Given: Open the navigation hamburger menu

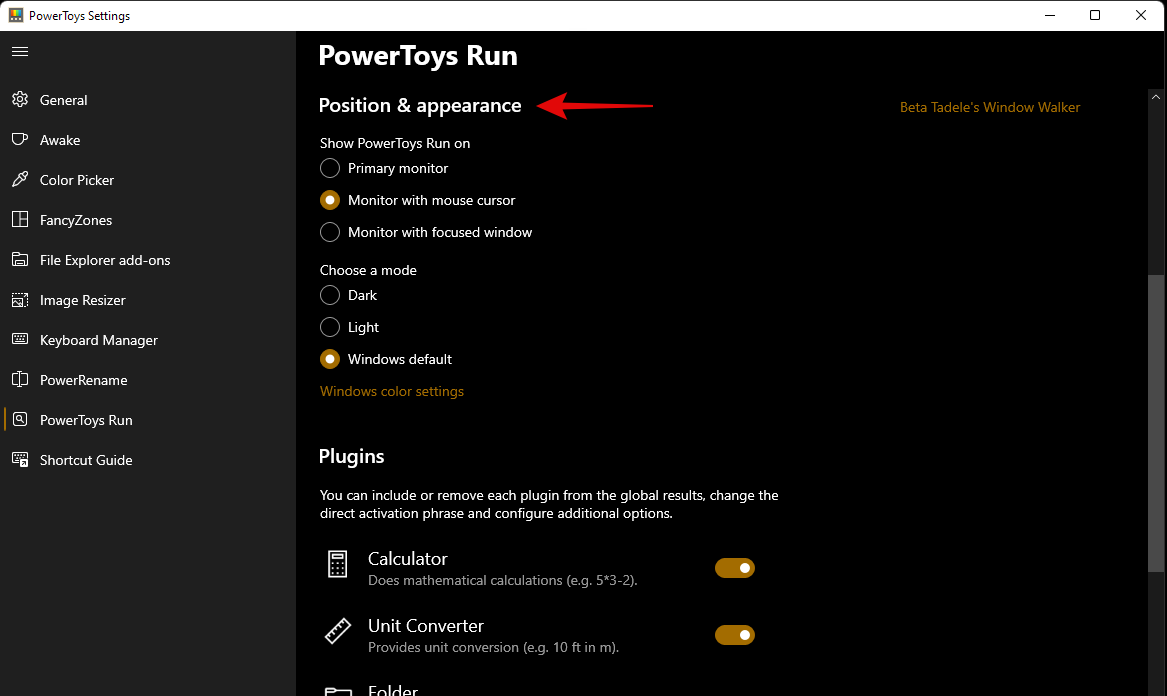Looking at the screenshot, I should click(x=20, y=51).
